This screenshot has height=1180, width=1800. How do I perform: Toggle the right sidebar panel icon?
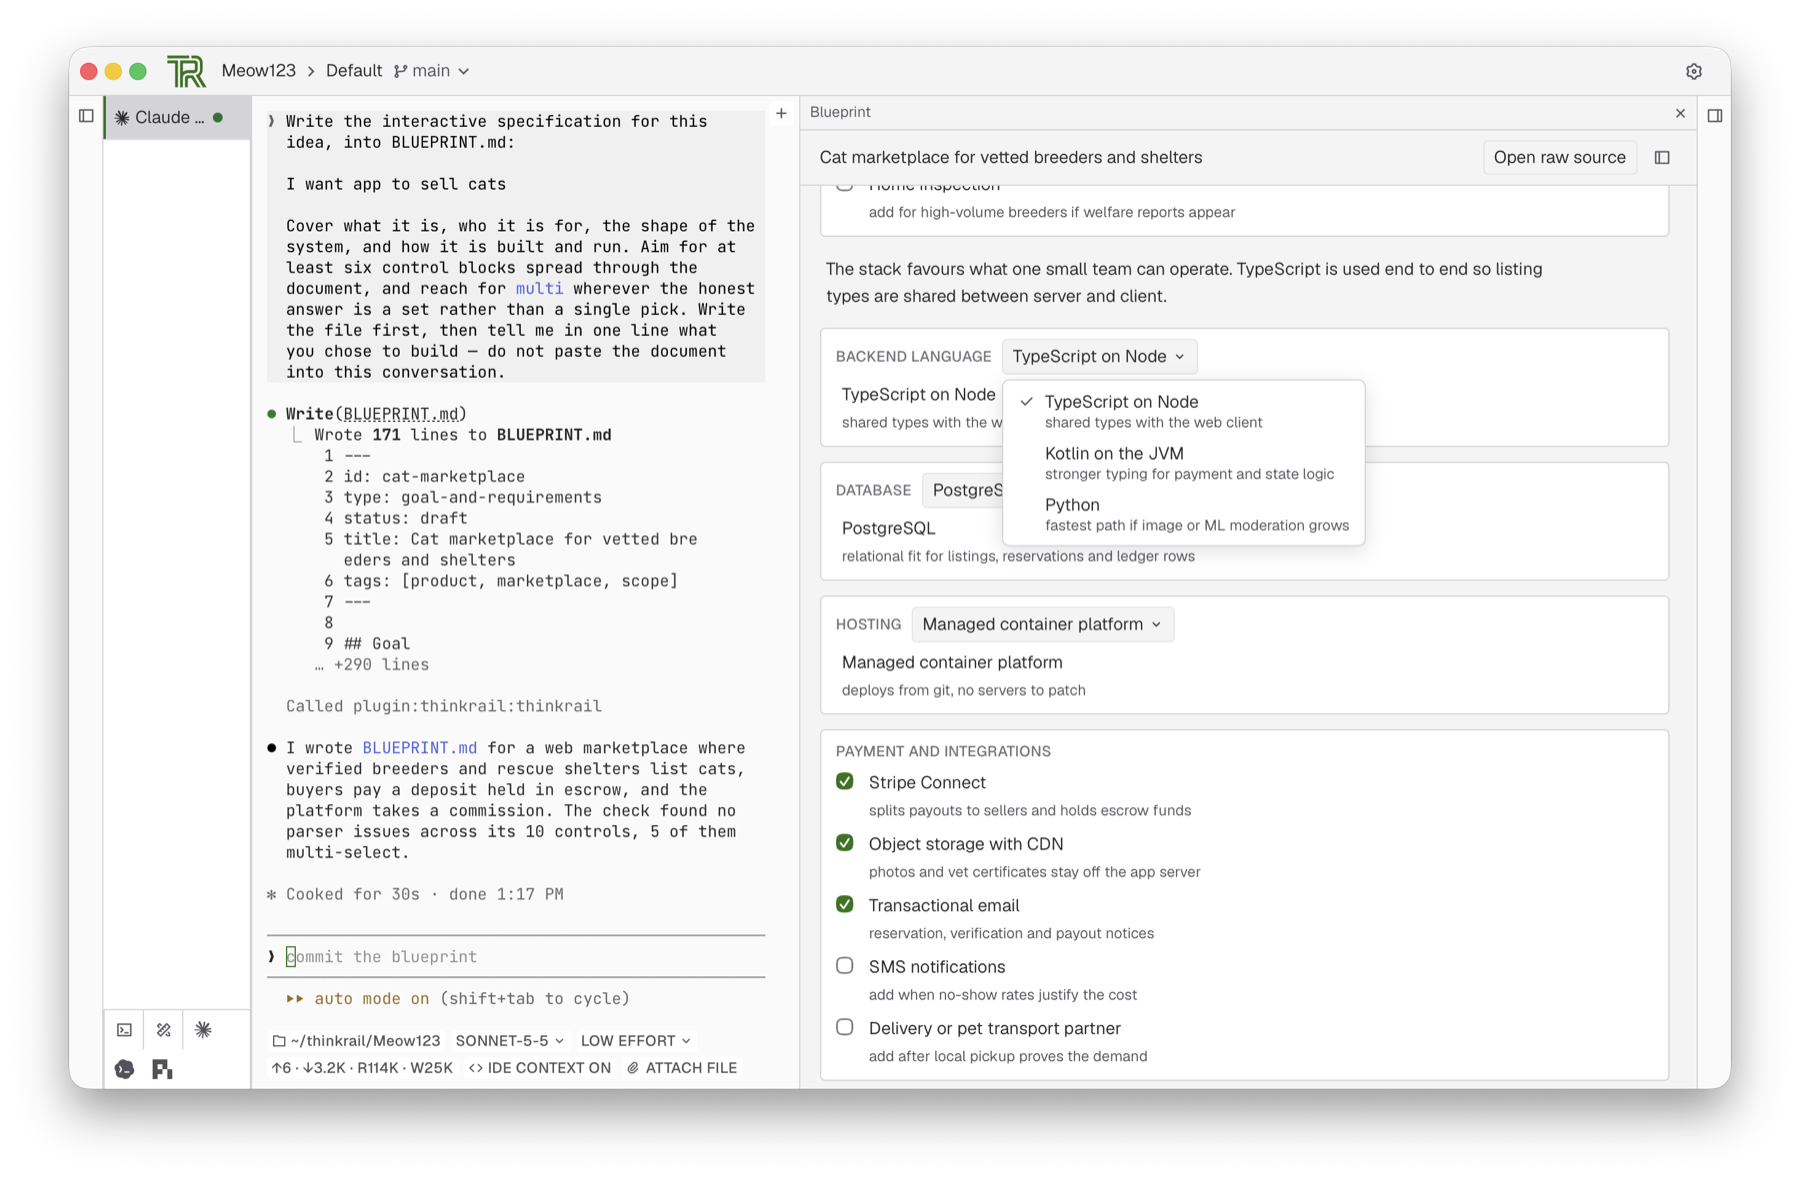click(1715, 116)
